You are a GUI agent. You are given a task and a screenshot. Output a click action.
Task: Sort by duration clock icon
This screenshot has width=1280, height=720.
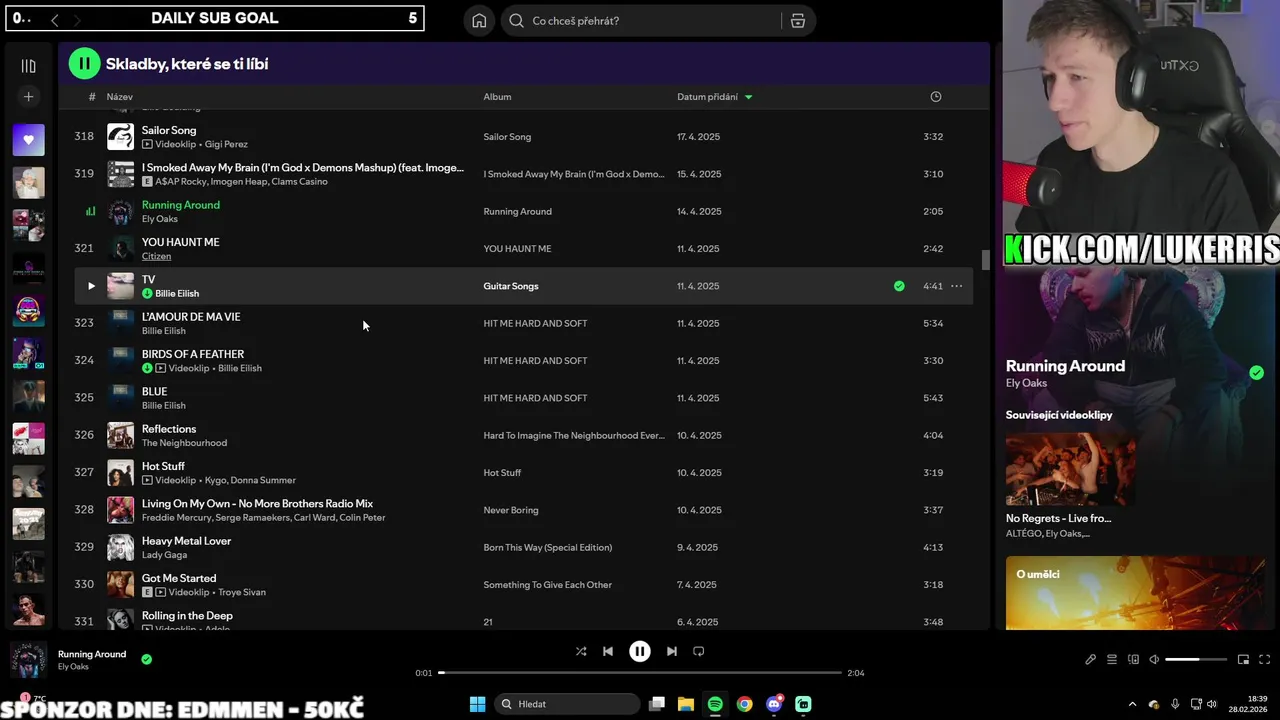point(936,97)
